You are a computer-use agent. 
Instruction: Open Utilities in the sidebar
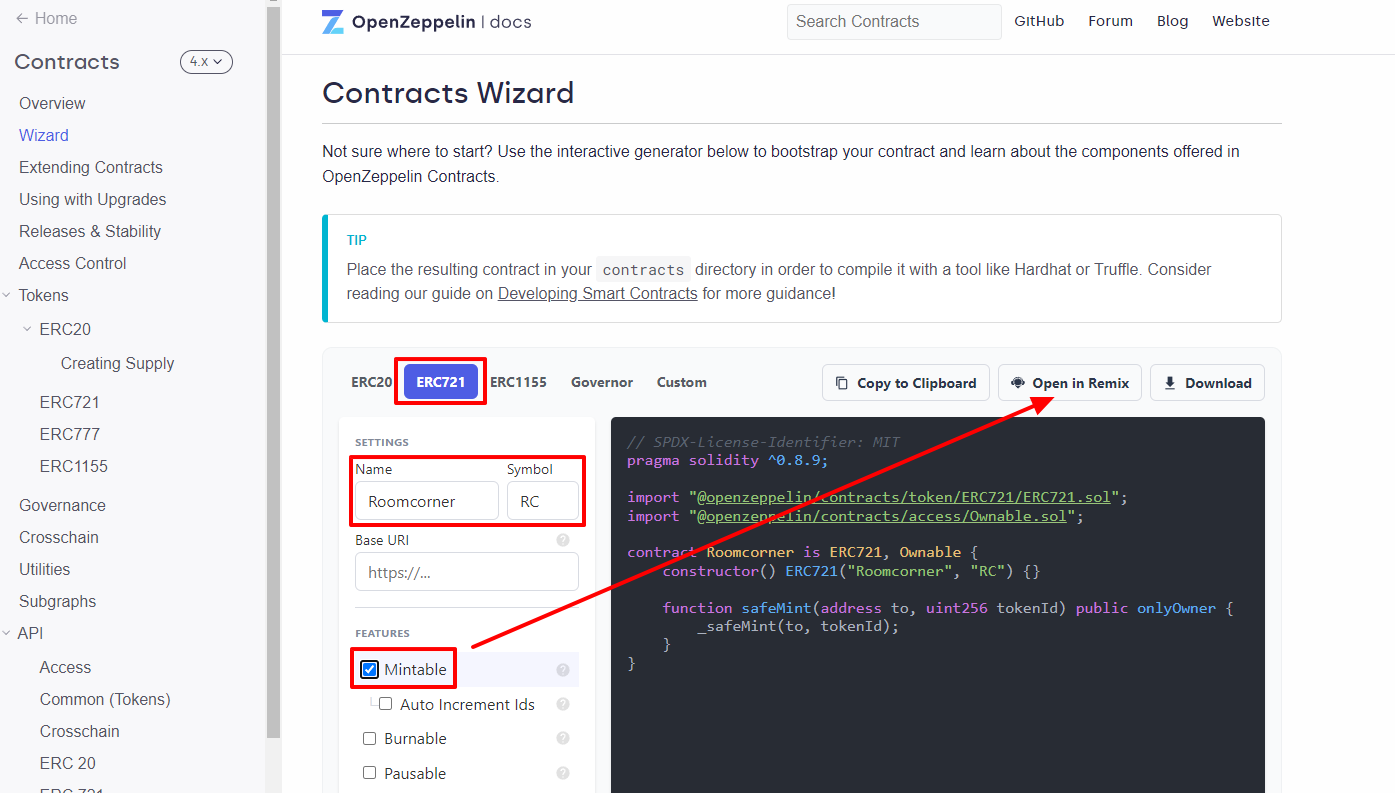[x=45, y=569]
